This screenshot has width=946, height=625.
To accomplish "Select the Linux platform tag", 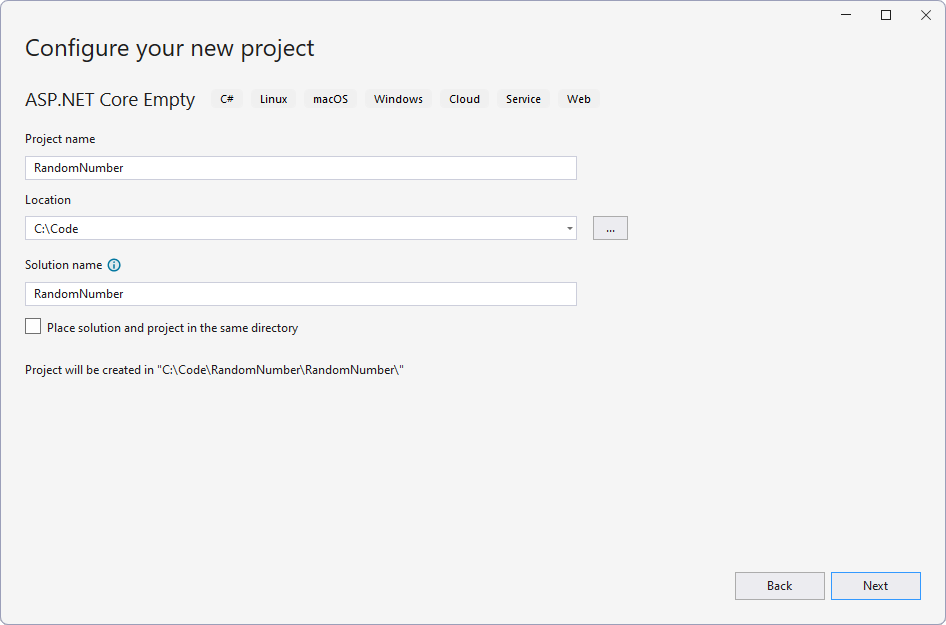I will (272, 98).
